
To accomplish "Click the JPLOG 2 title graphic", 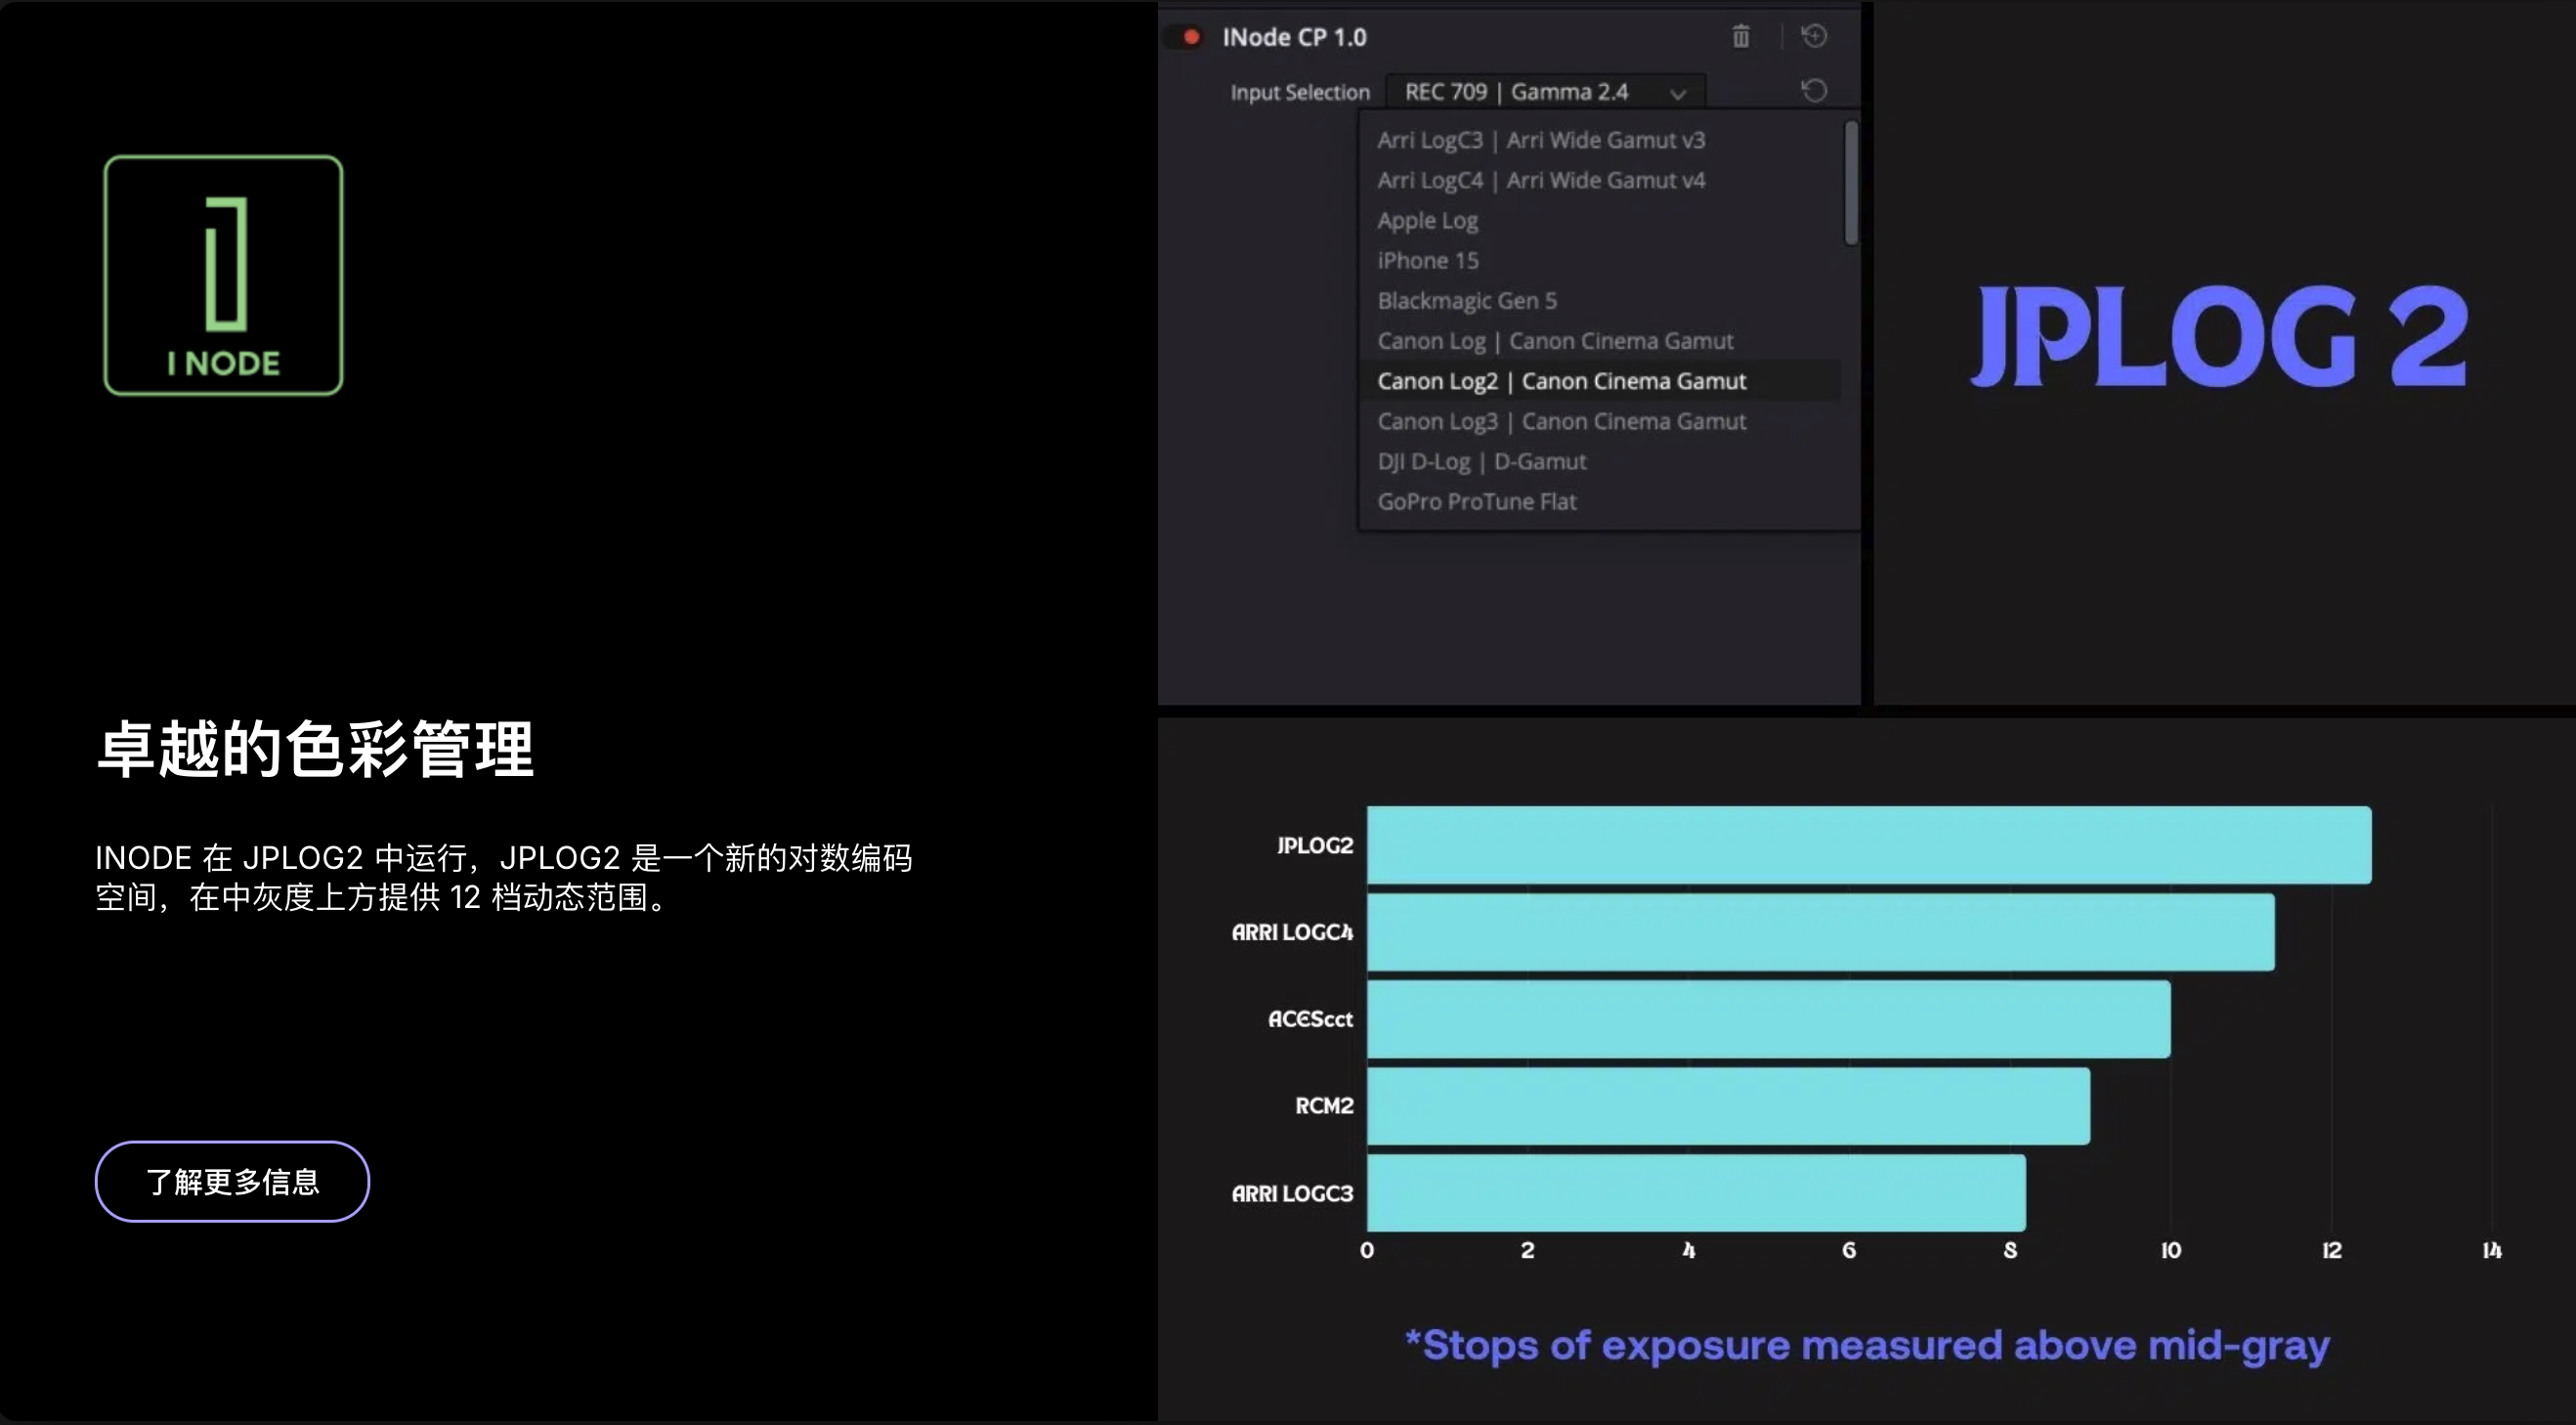I will click(x=2219, y=336).
